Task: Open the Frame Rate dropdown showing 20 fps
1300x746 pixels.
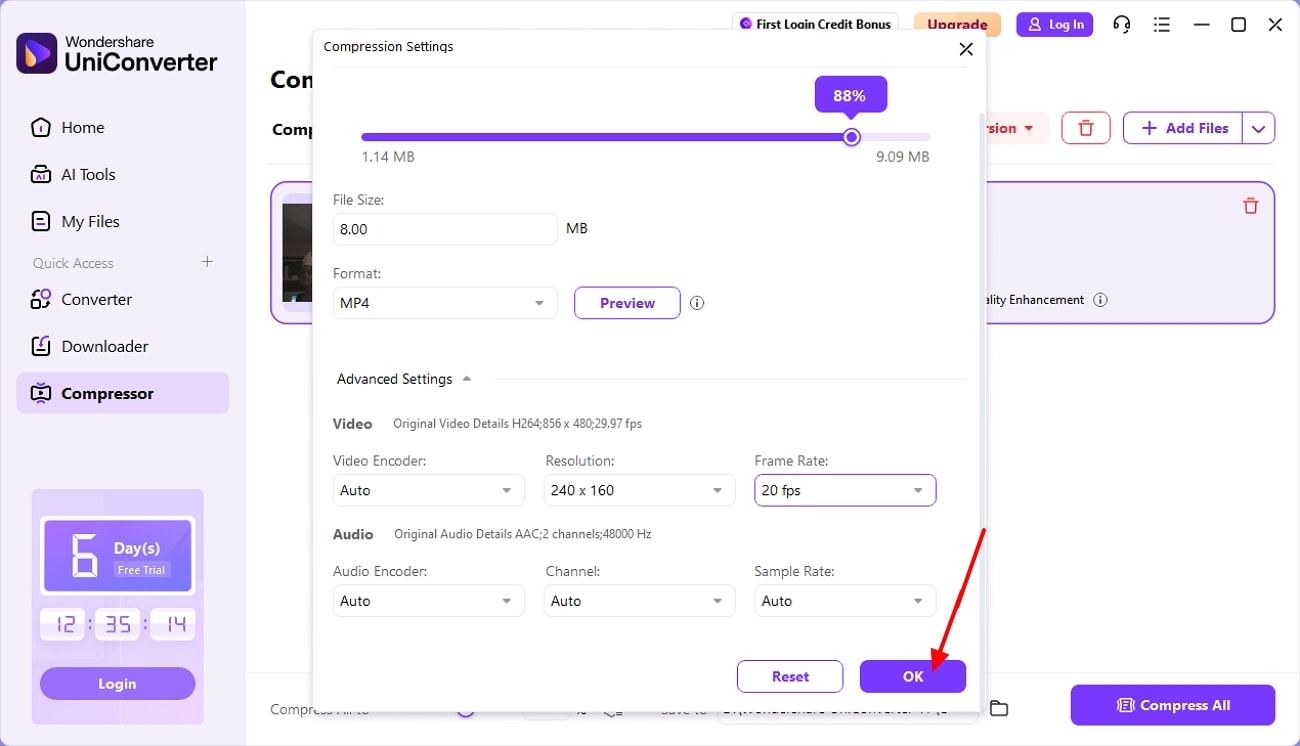Action: [x=845, y=491]
